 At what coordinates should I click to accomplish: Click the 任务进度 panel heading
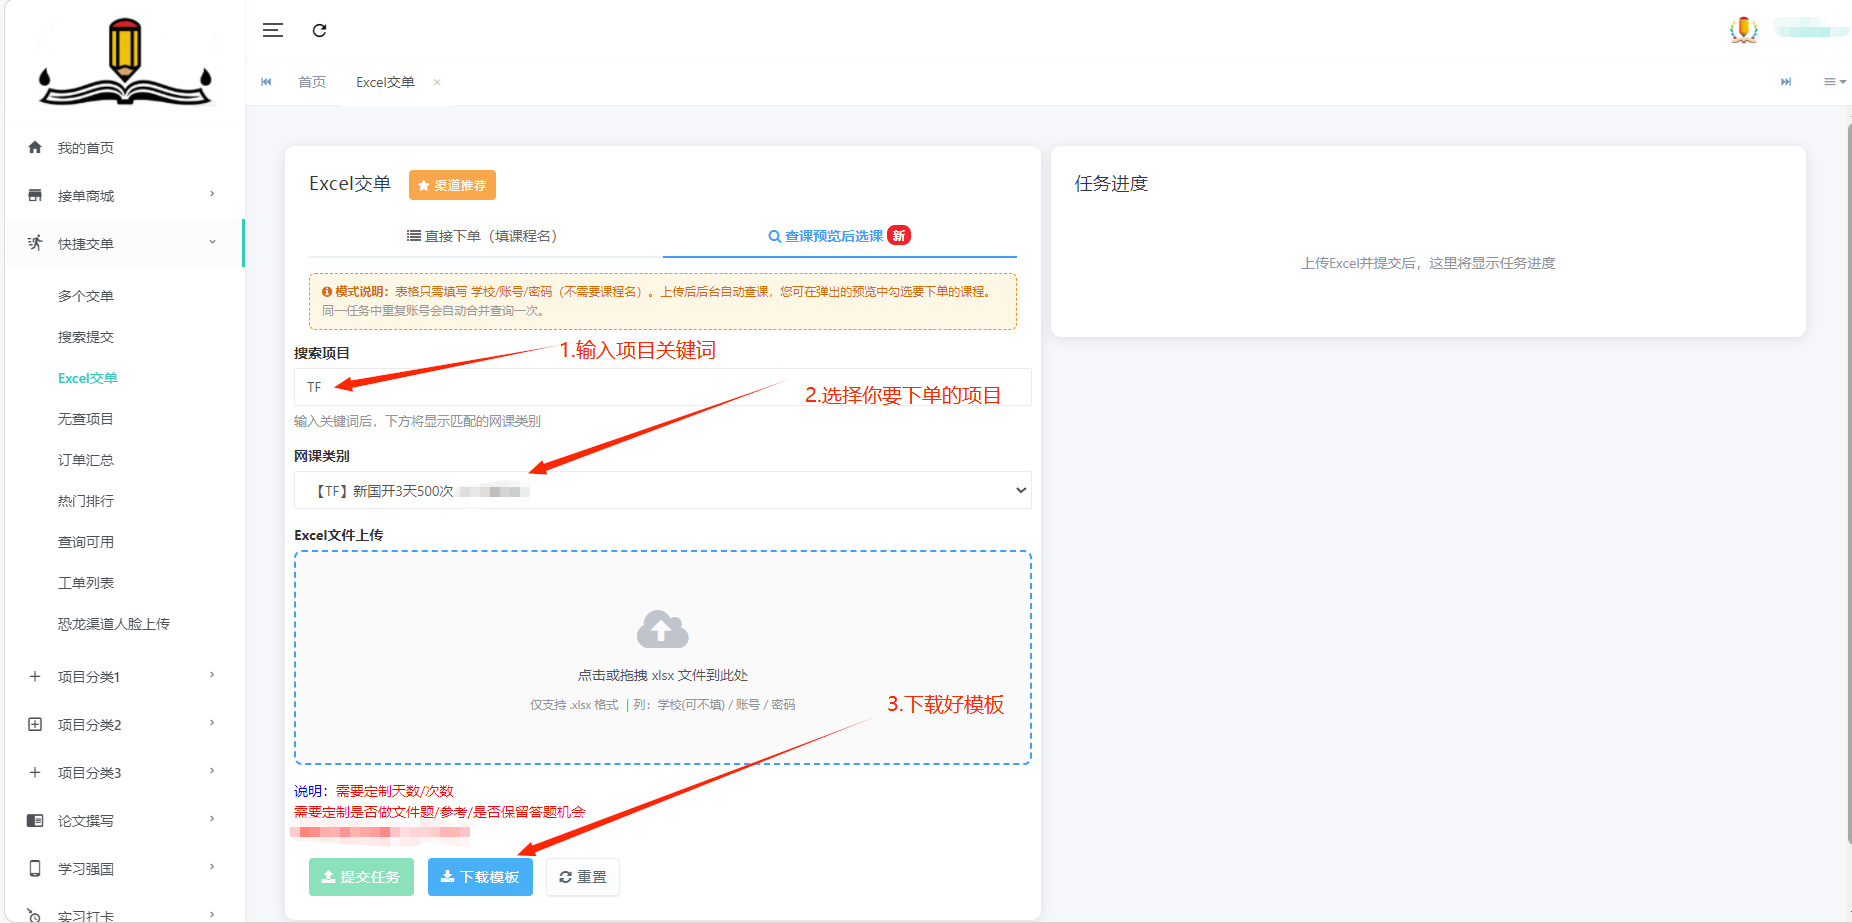tap(1111, 184)
